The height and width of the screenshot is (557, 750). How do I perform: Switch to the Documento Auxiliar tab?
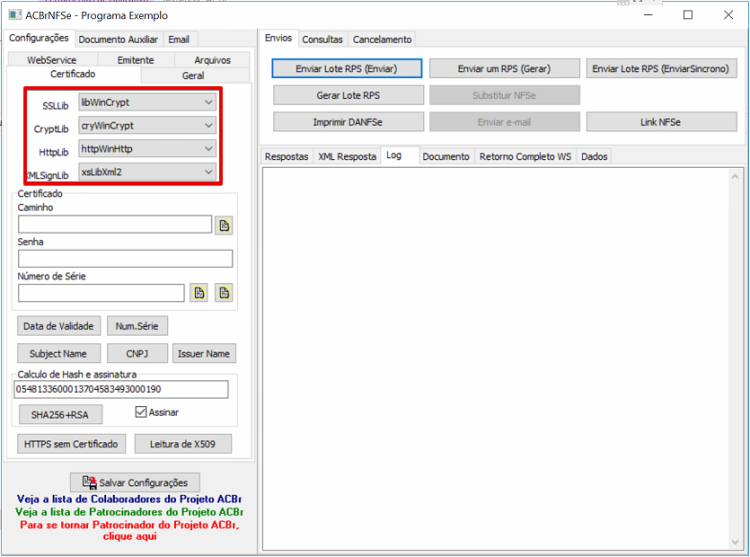point(118,39)
